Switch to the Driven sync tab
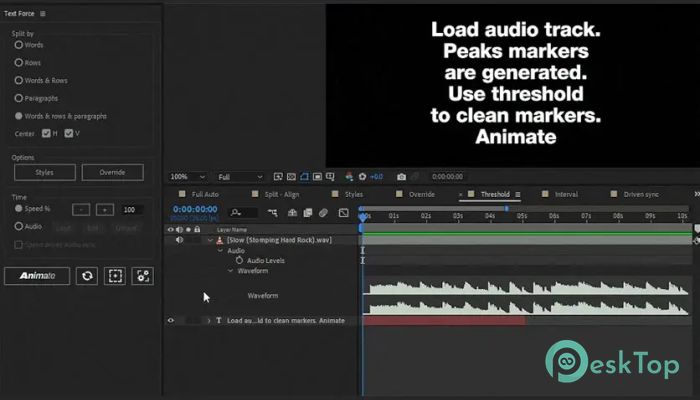This screenshot has width=700, height=400. click(641, 194)
